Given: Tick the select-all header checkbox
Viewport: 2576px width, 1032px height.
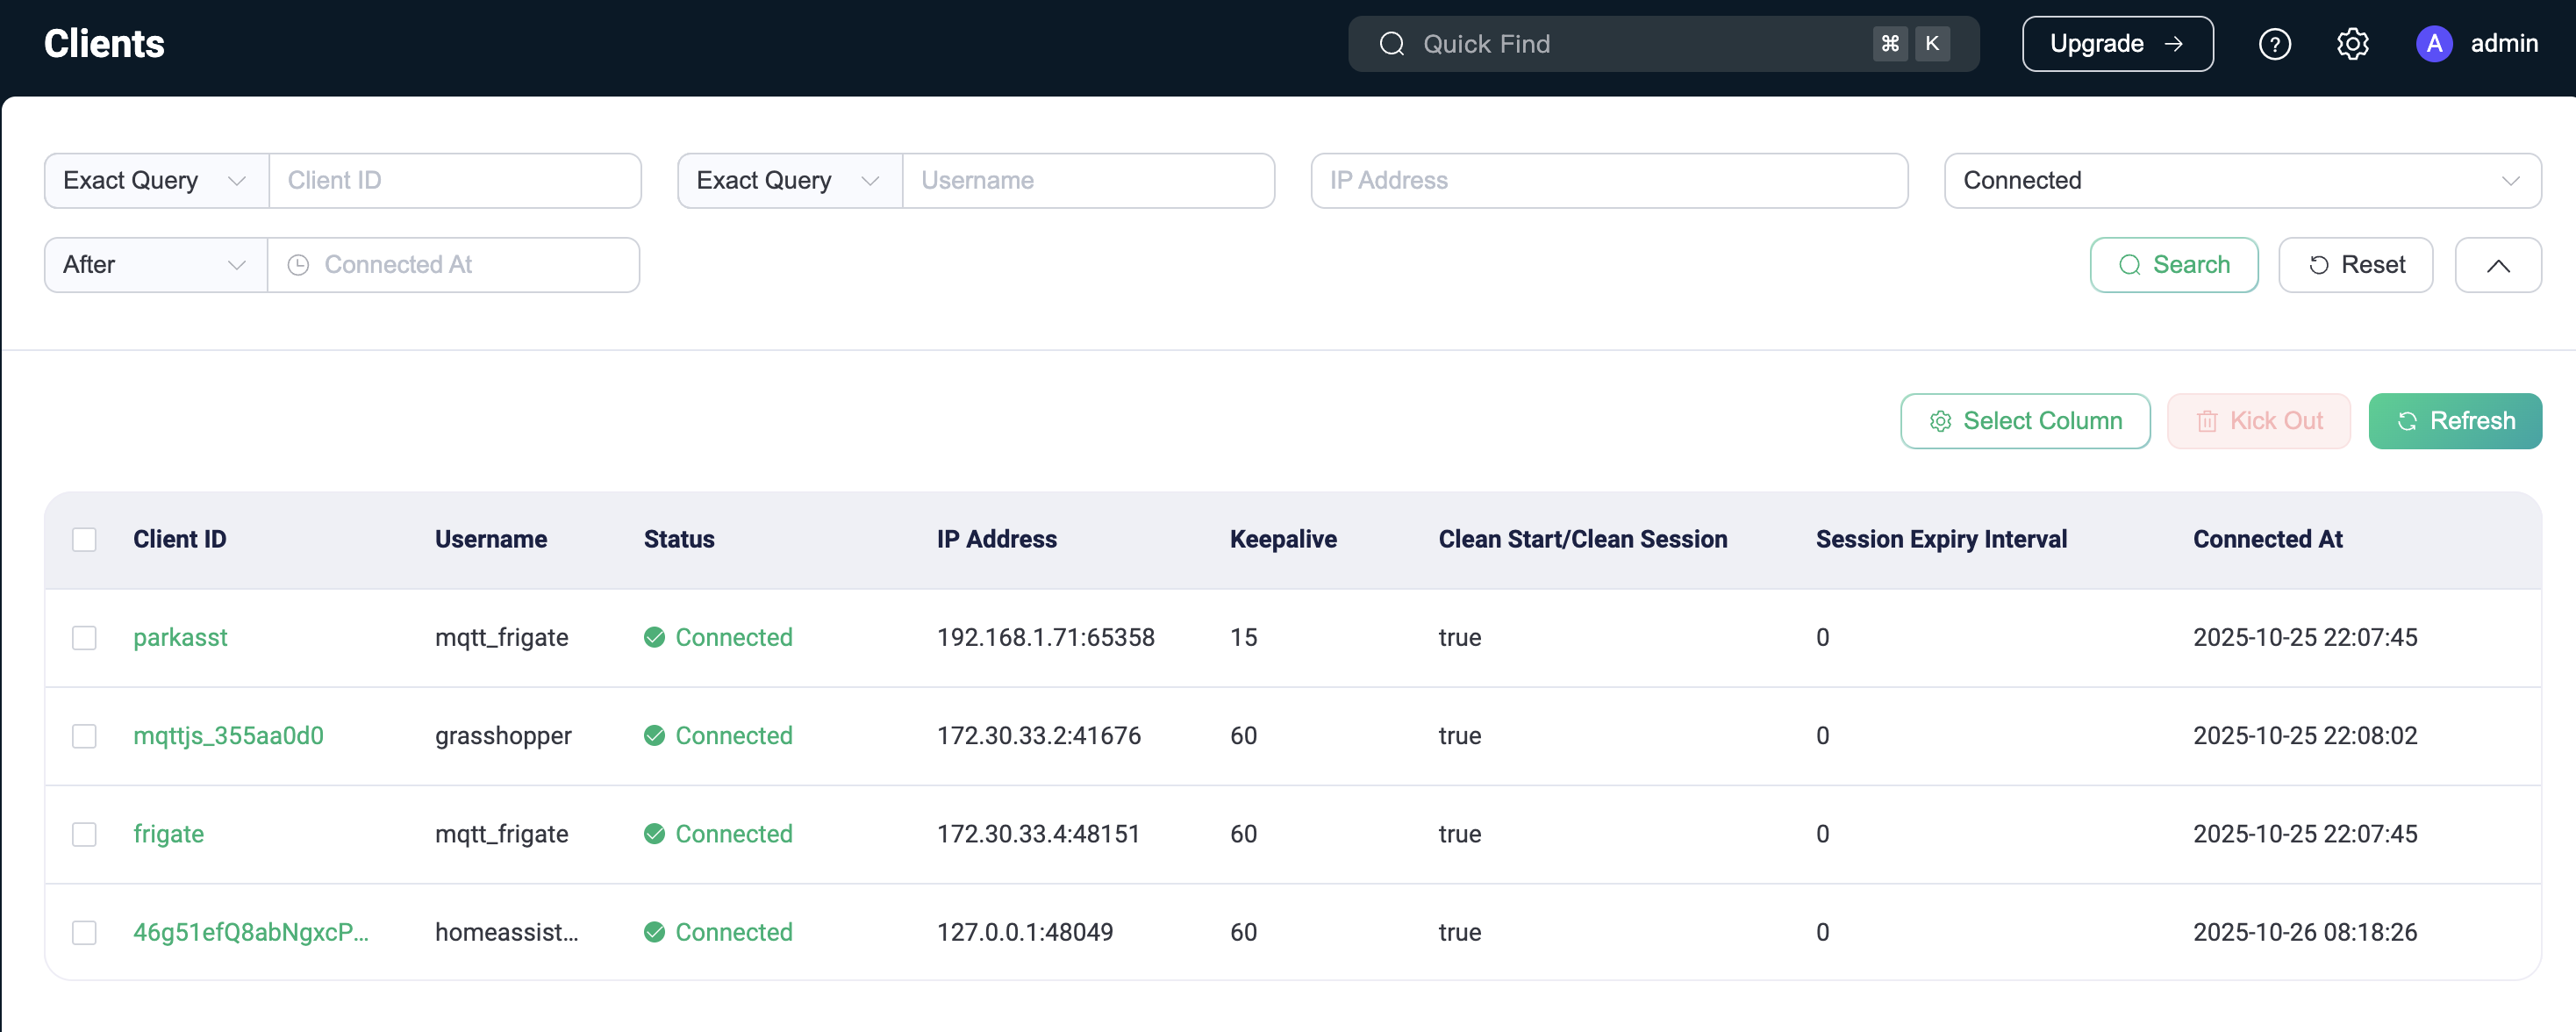Looking at the screenshot, I should click(x=84, y=540).
